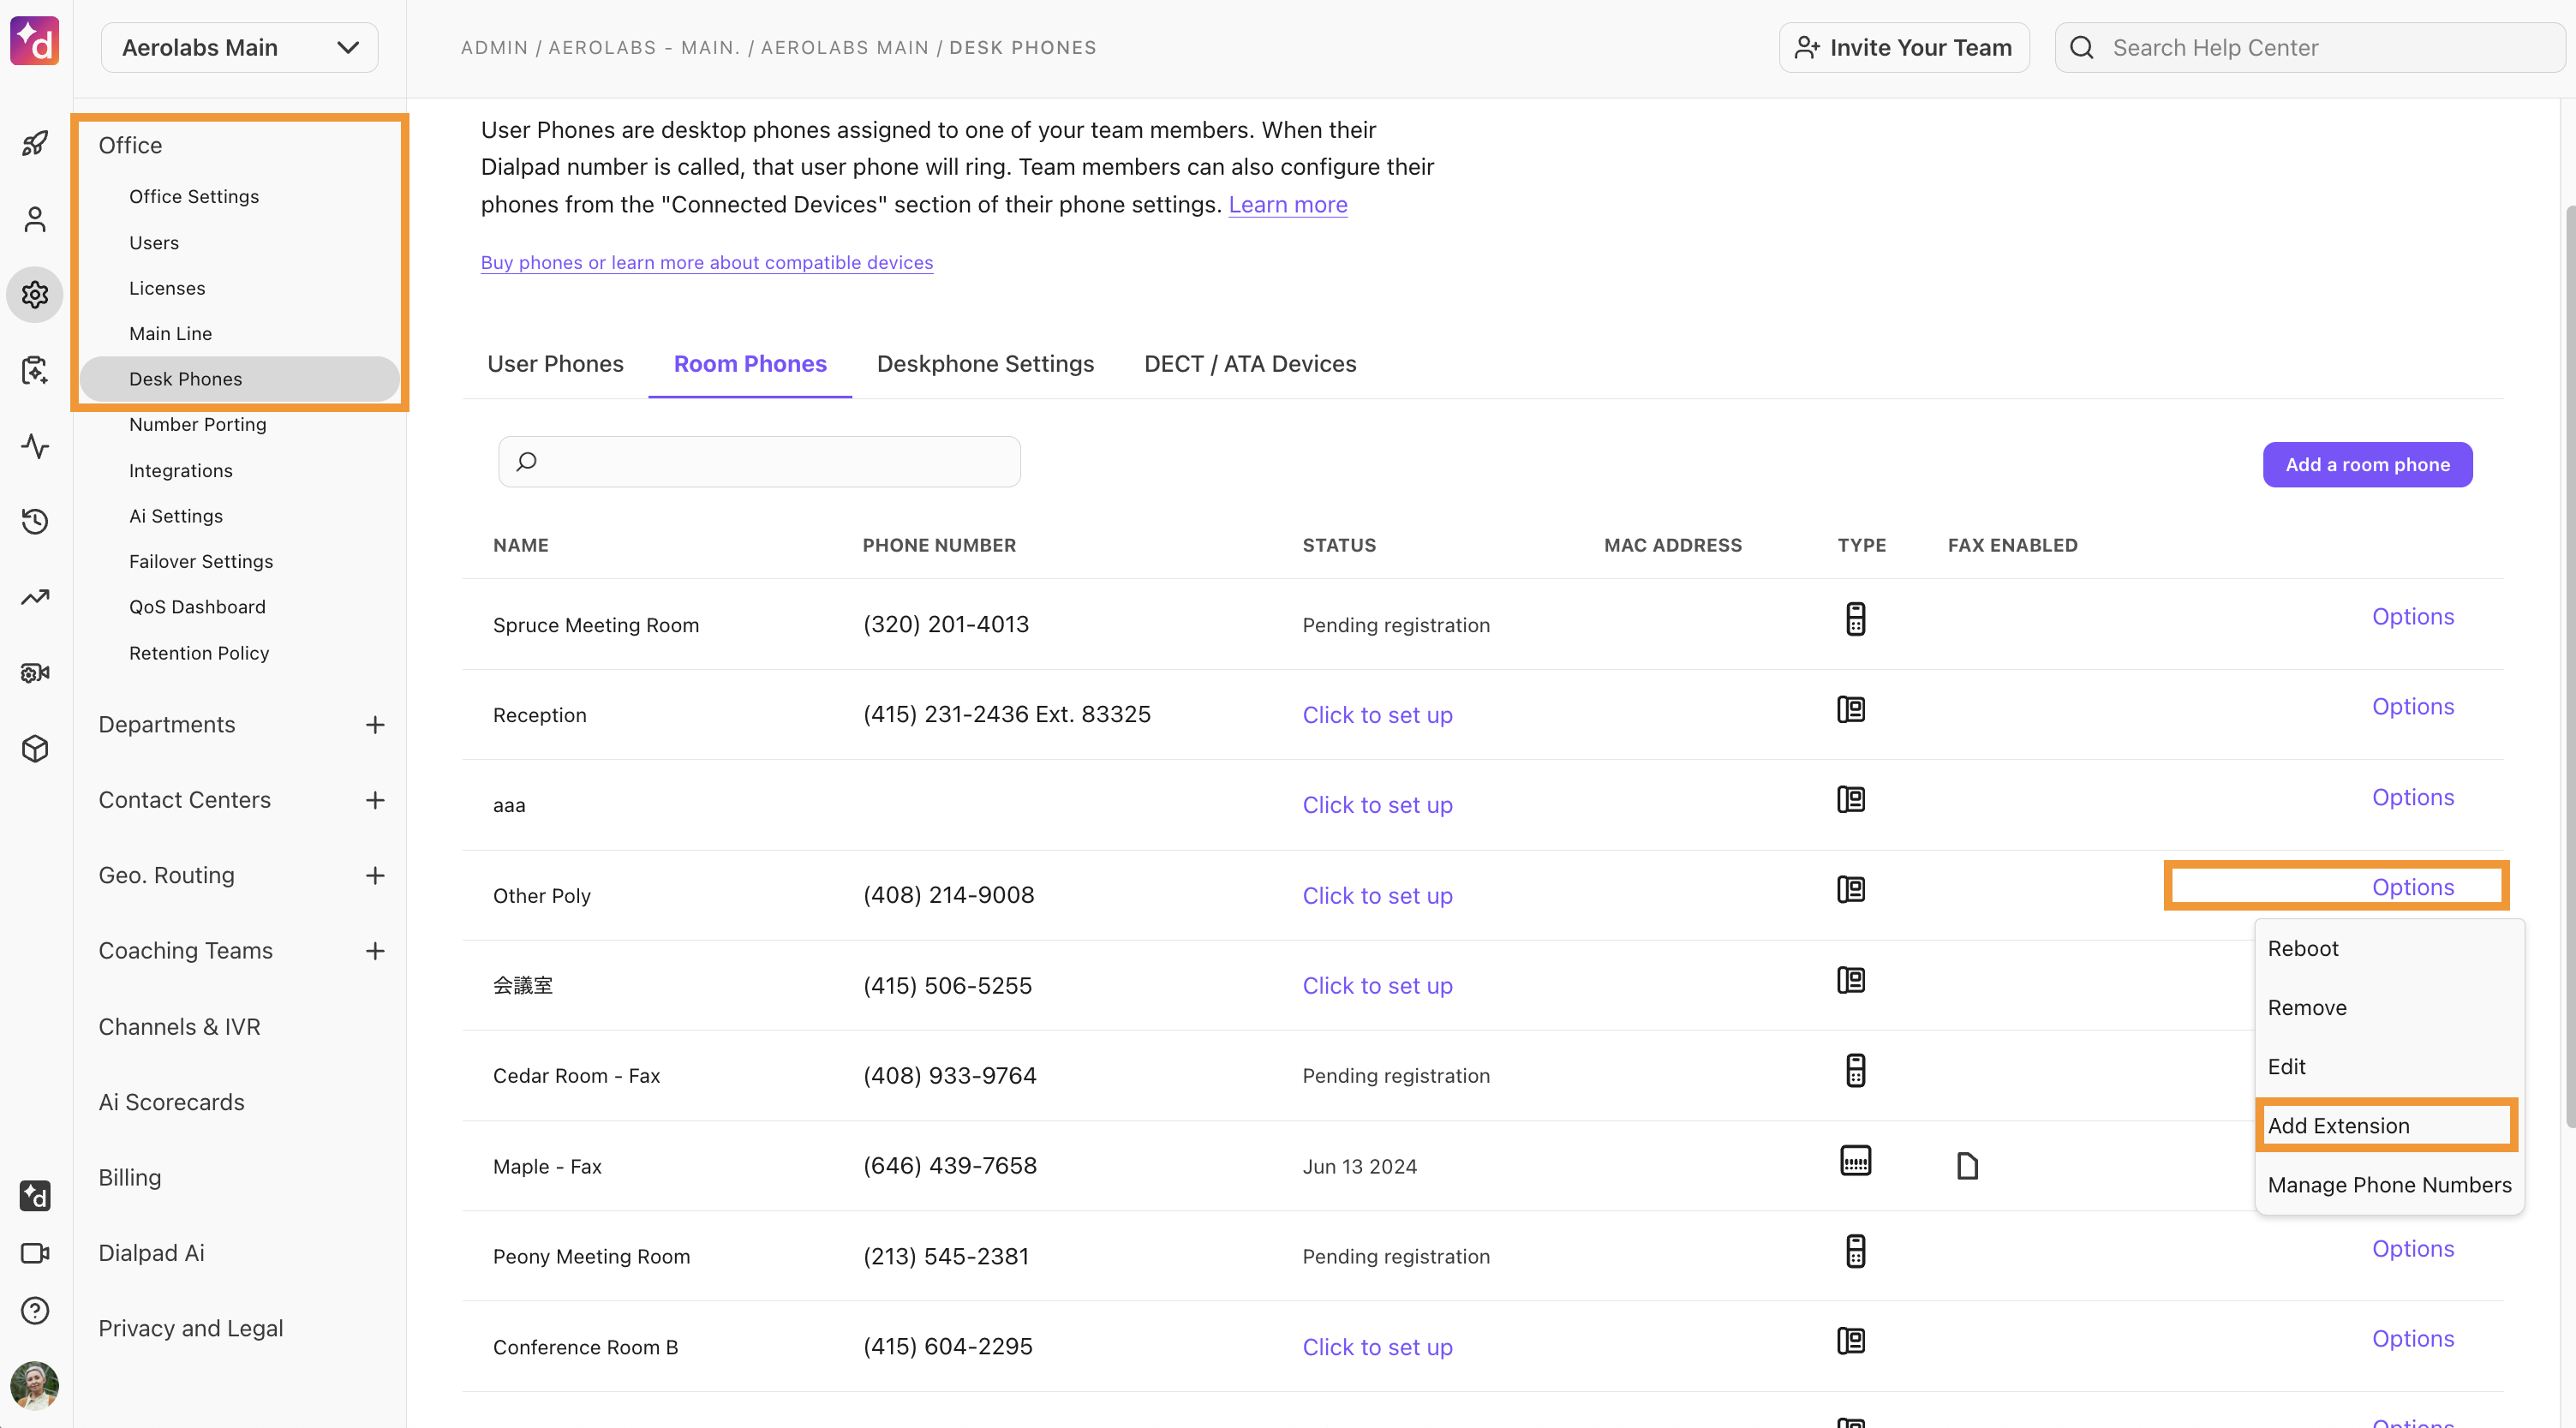The image size is (2576, 1428).
Task: Open the Learn more link
Action: [1287, 205]
